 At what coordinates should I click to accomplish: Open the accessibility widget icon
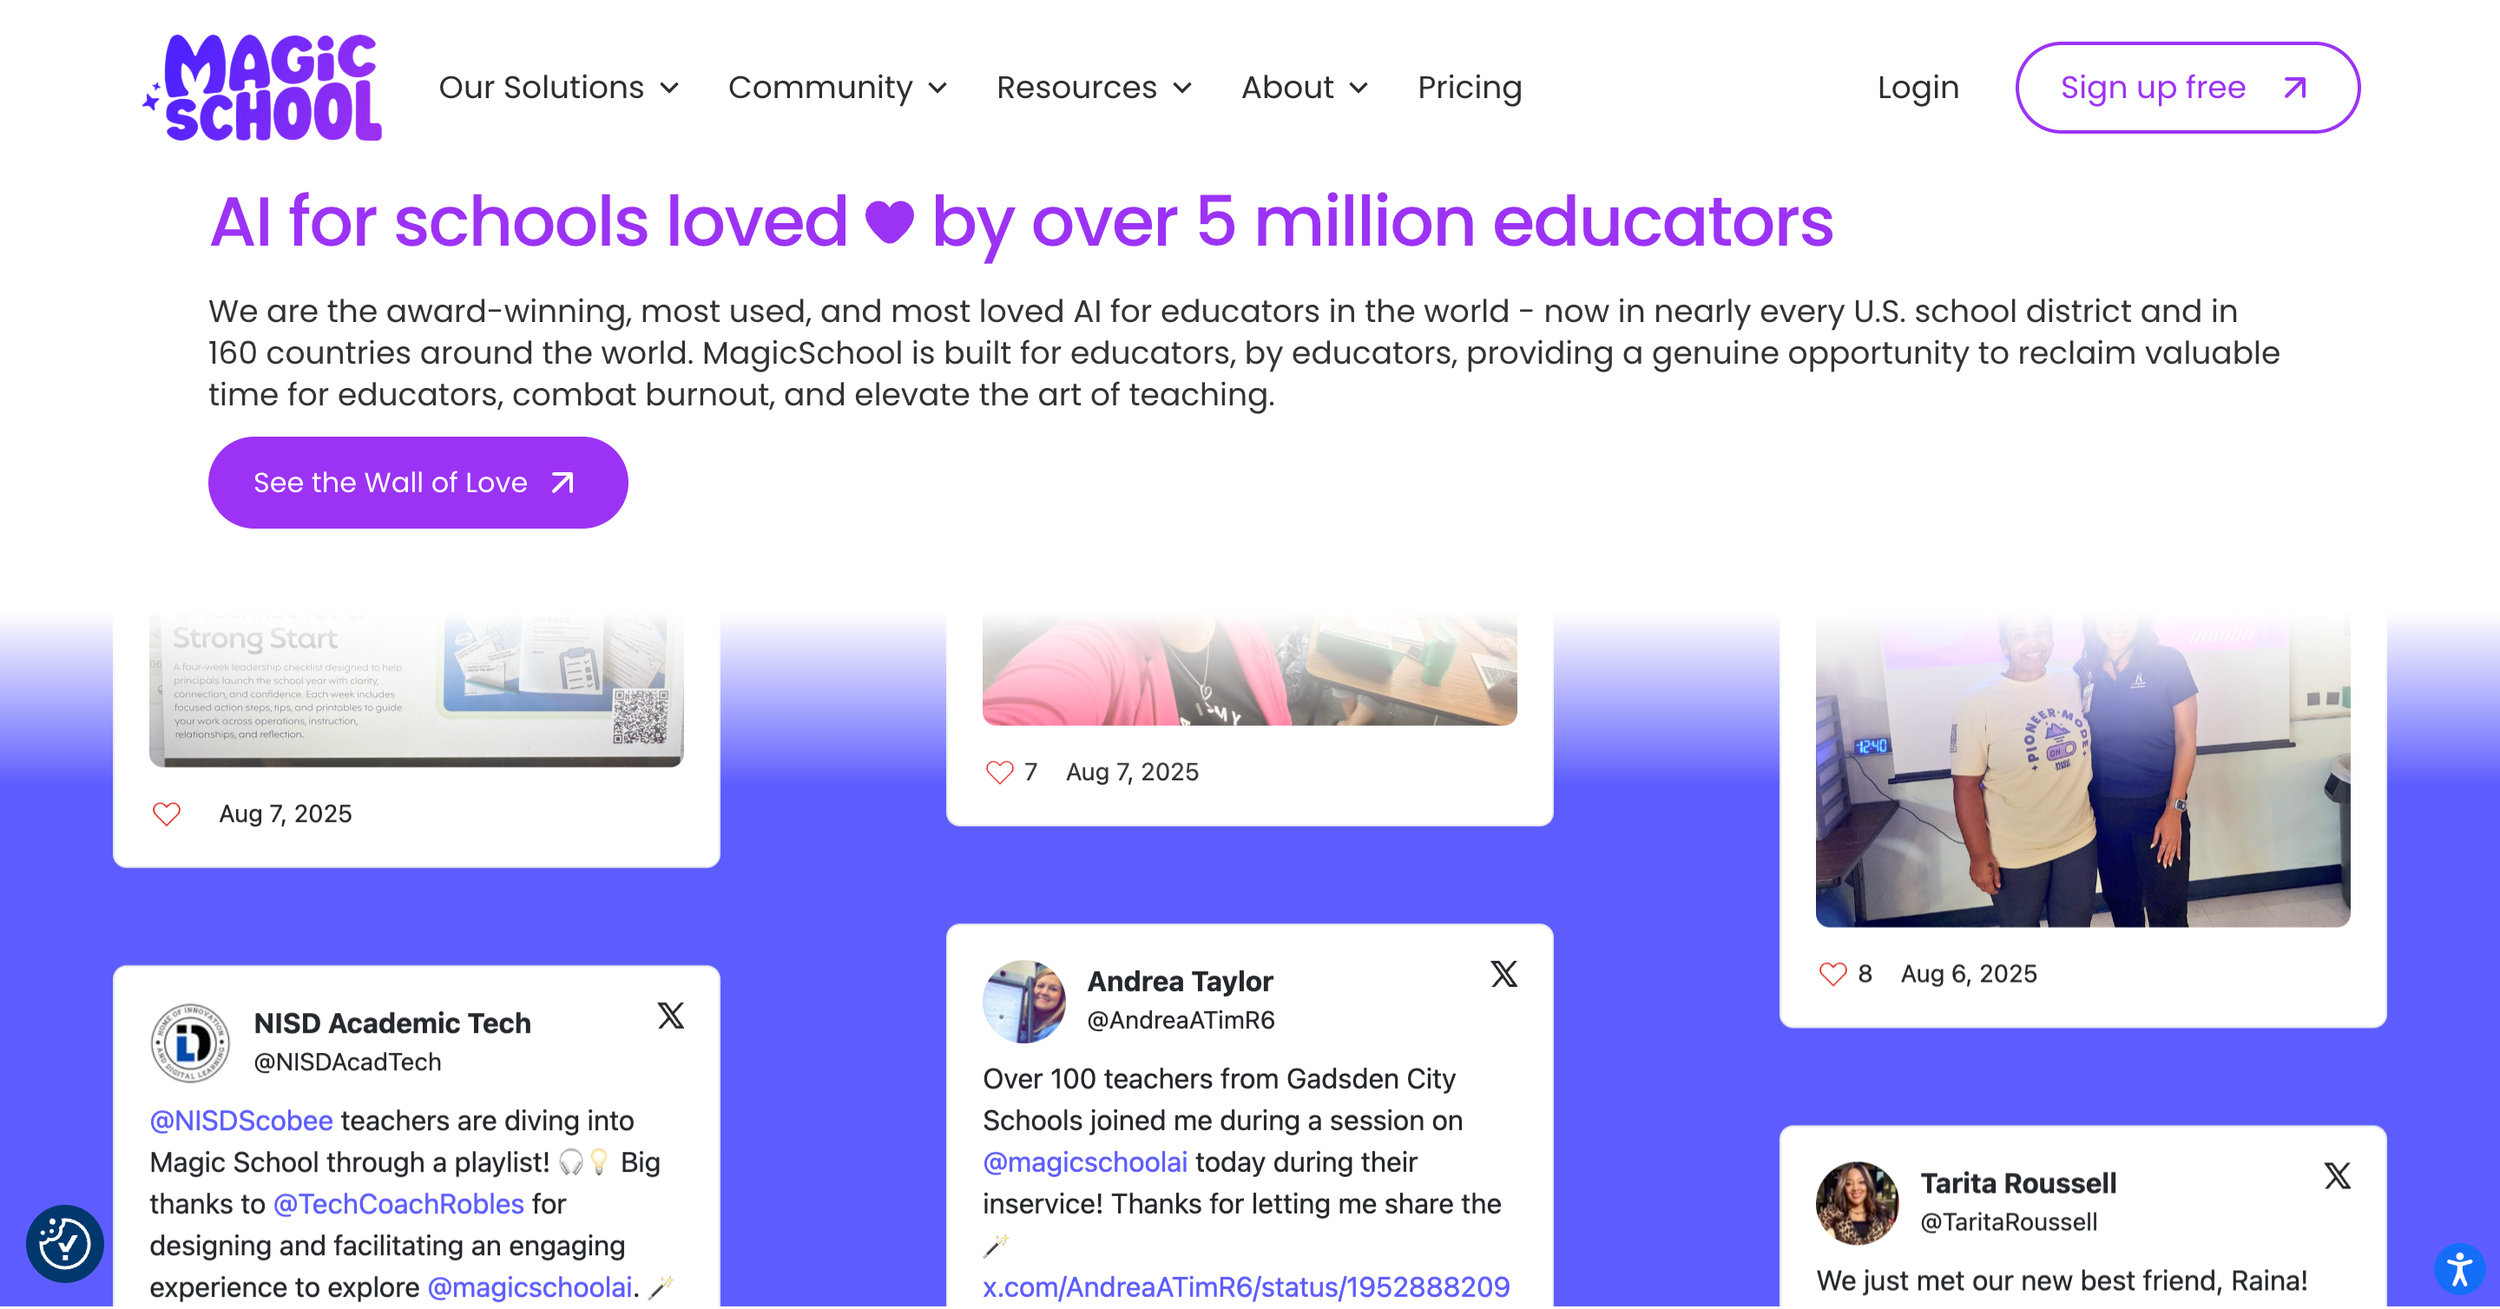pos(2459,1269)
